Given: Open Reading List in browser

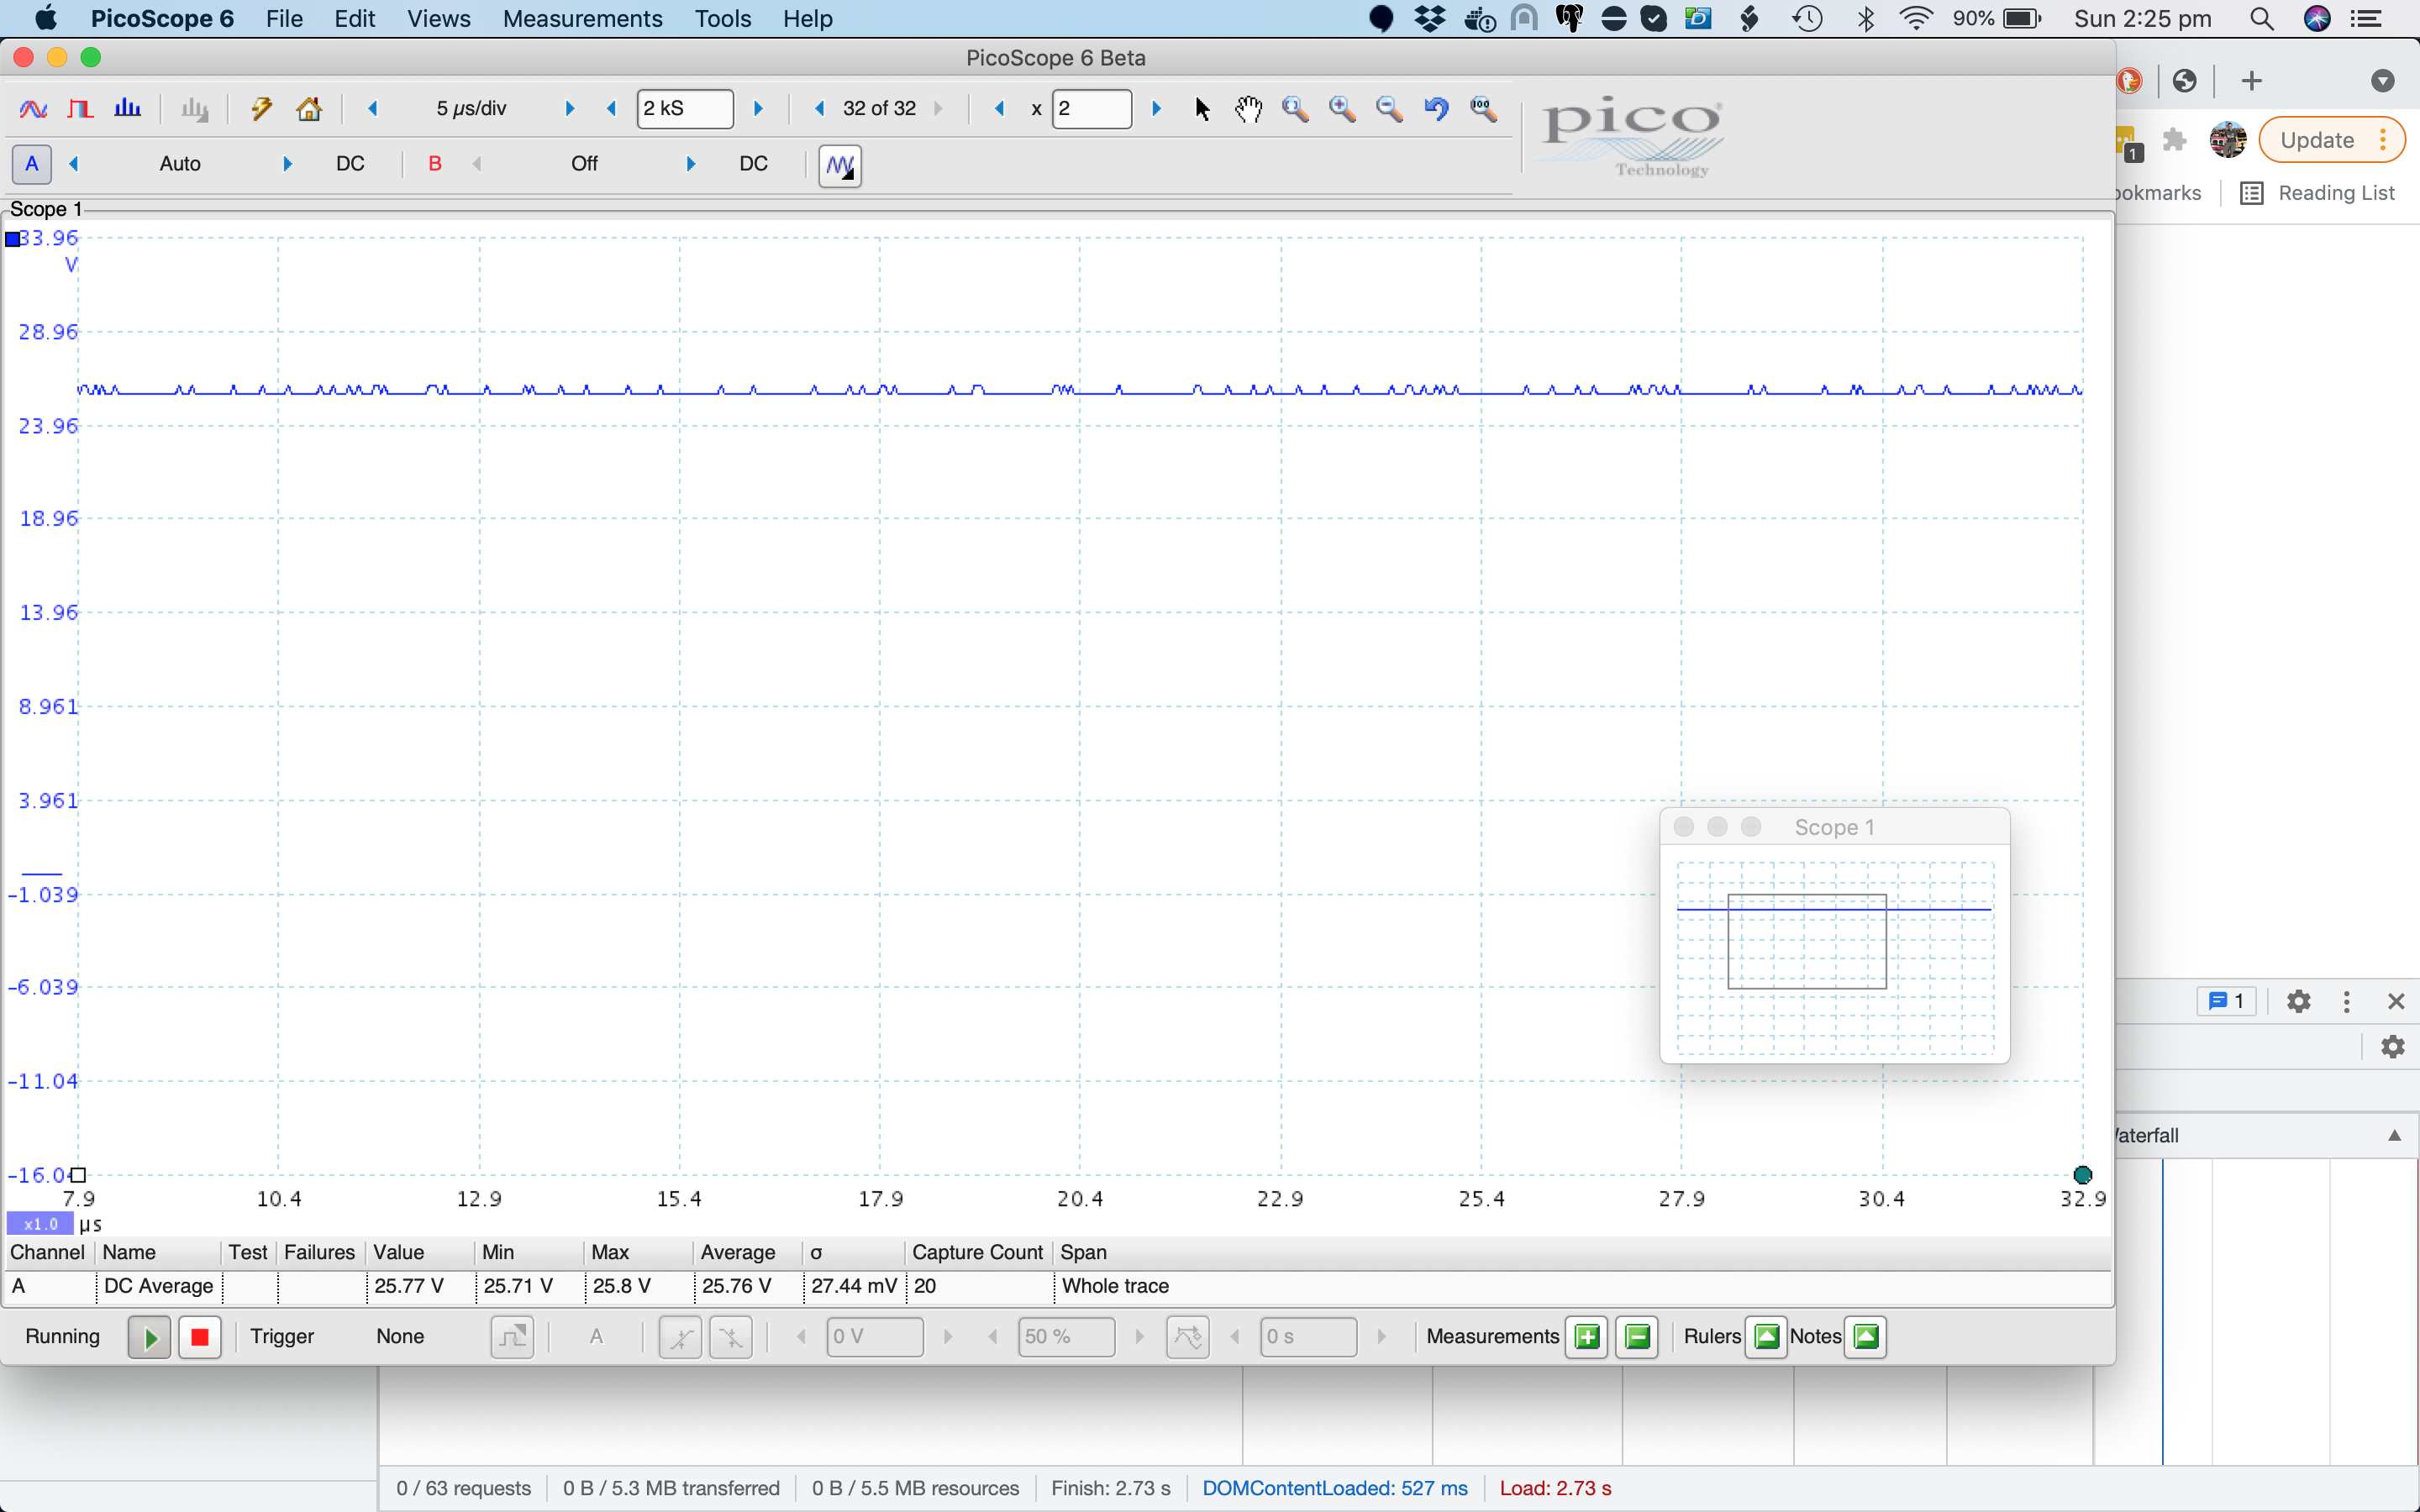Looking at the screenshot, I should click(2318, 193).
